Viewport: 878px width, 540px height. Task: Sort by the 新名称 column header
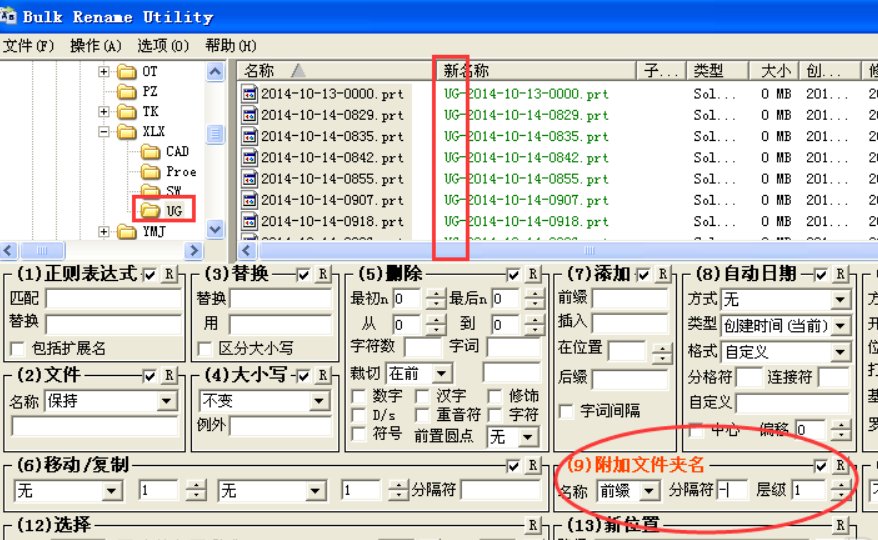pos(536,71)
